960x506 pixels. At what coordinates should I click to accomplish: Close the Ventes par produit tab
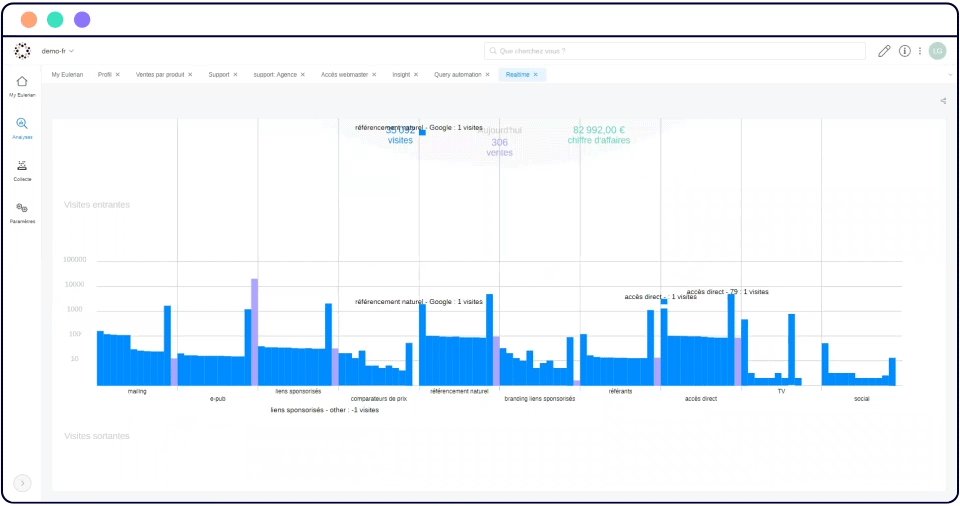[190, 75]
